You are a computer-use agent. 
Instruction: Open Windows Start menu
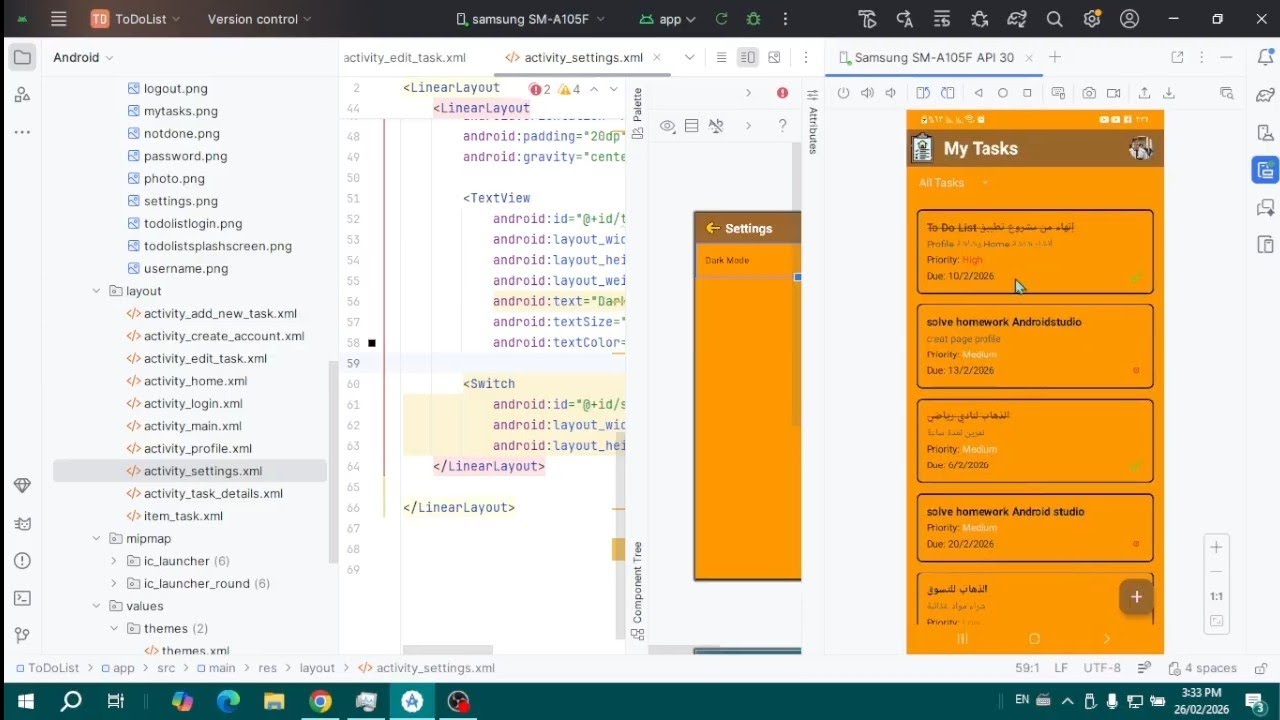24,701
